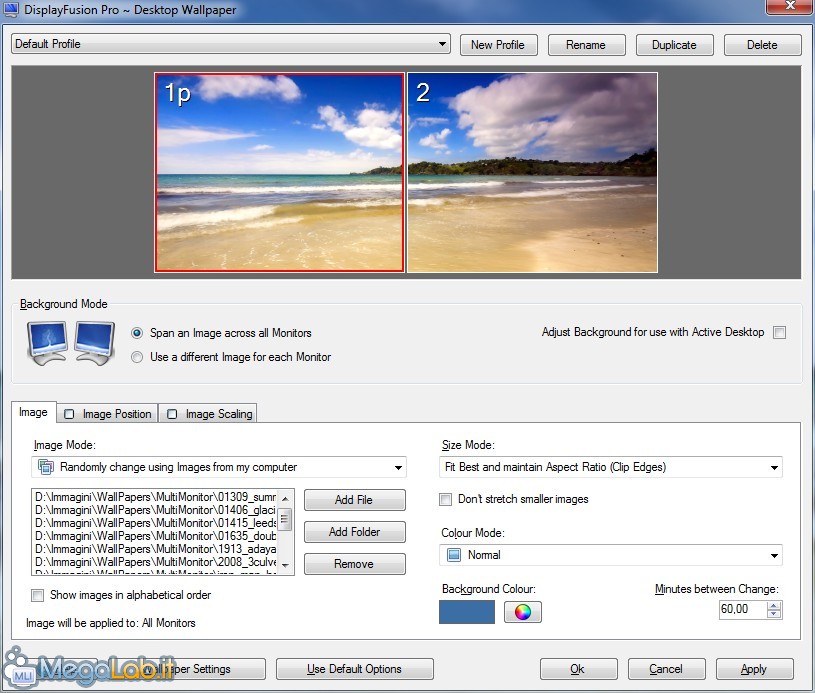815x693 pixels.
Task: Enable Adjust Background for Active Desktop checkbox
Action: point(779,332)
